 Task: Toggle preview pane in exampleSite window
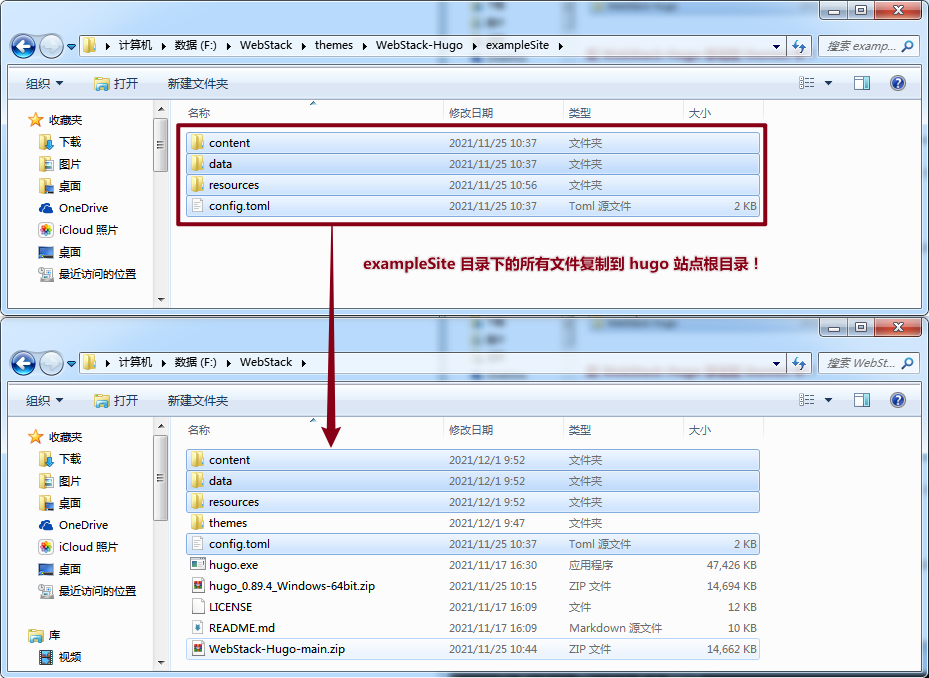(x=861, y=83)
